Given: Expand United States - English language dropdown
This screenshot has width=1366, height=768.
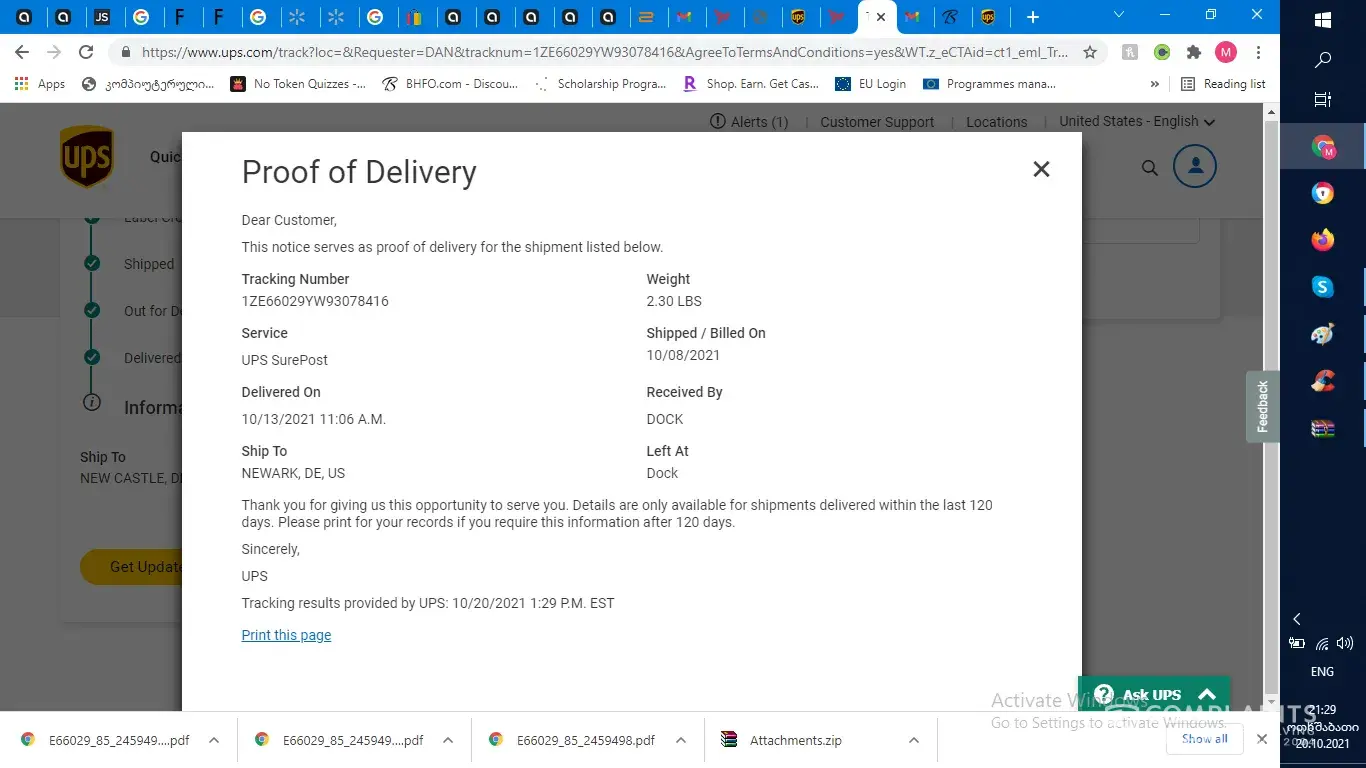Looking at the screenshot, I should [1137, 121].
